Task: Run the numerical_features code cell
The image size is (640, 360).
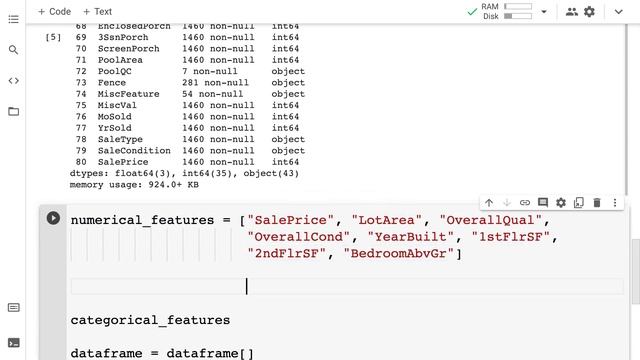Action: [53, 218]
